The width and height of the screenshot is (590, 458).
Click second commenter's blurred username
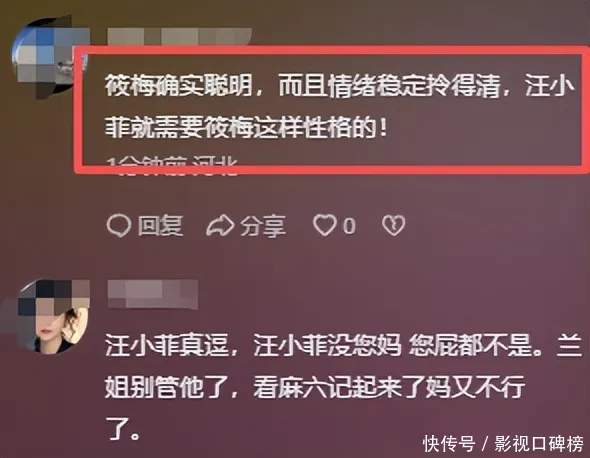click(x=153, y=294)
